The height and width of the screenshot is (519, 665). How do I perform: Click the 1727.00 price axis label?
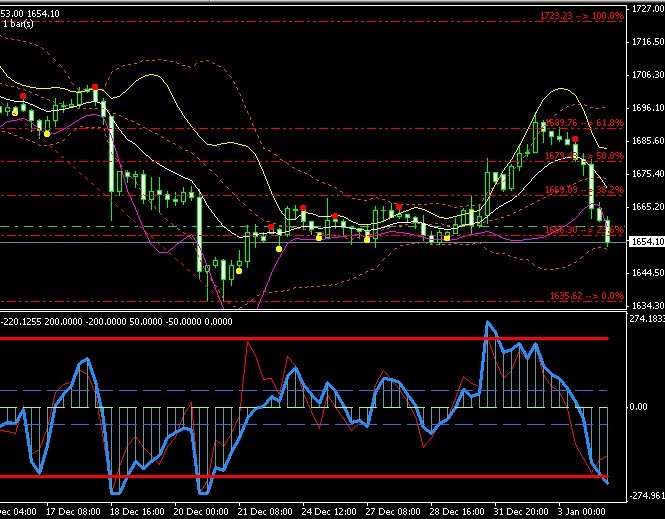(x=645, y=9)
